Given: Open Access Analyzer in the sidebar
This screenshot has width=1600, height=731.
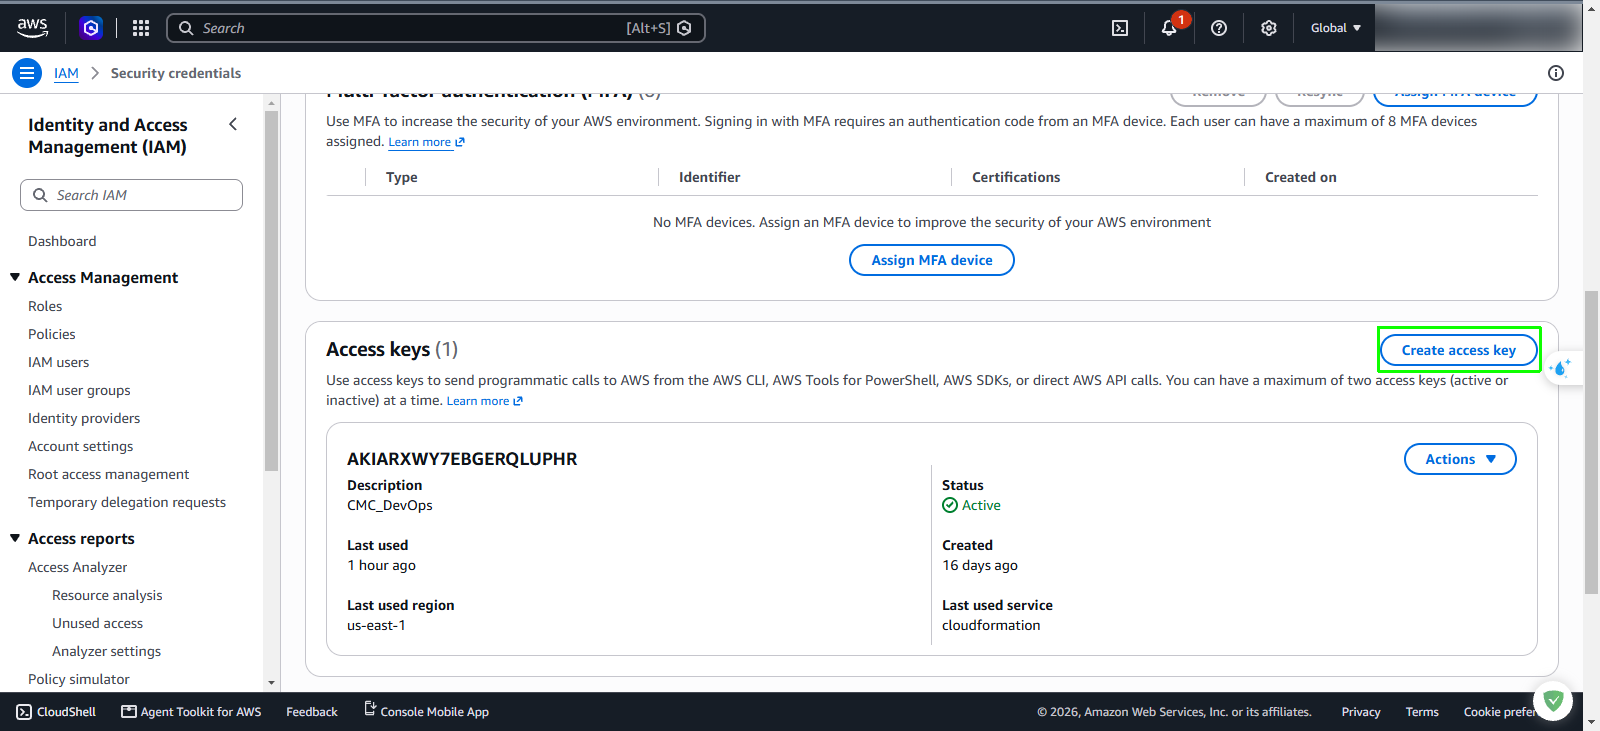Looking at the screenshot, I should (78, 567).
